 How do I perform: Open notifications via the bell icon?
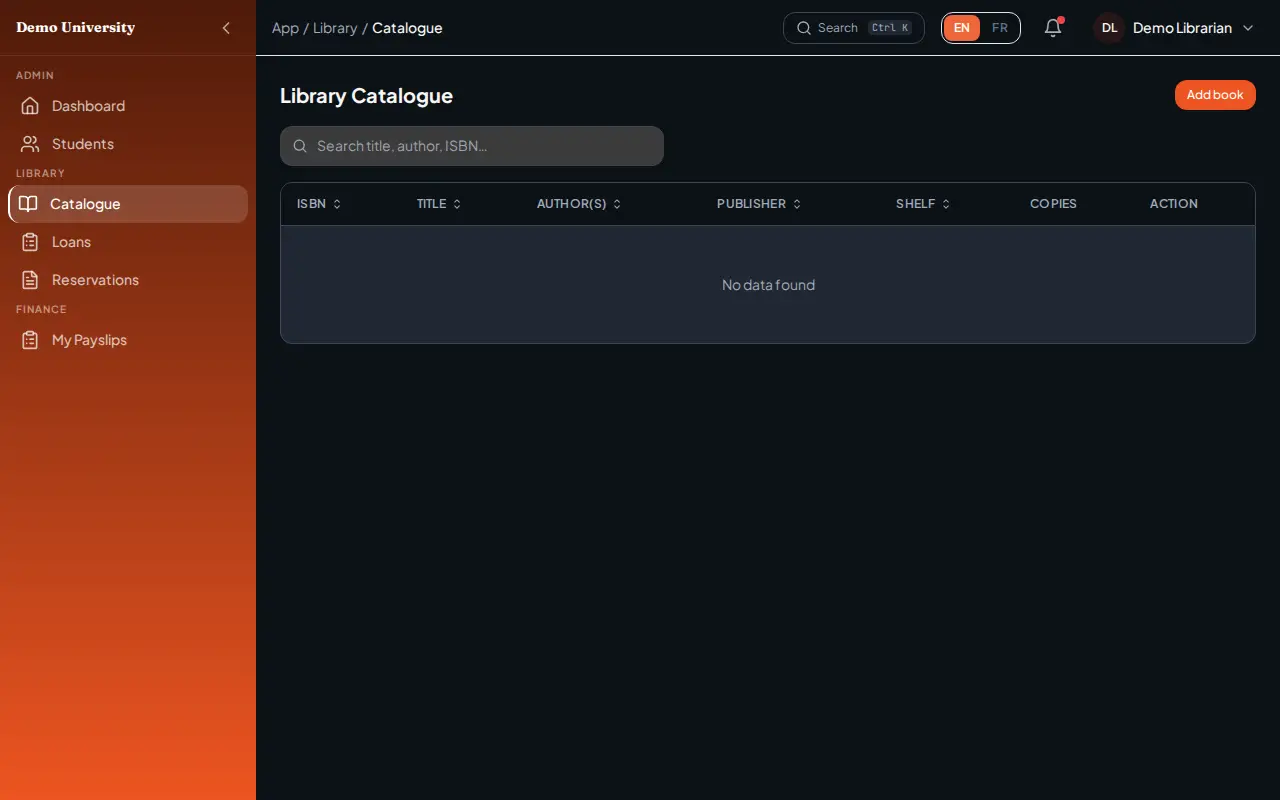[x=1053, y=28]
